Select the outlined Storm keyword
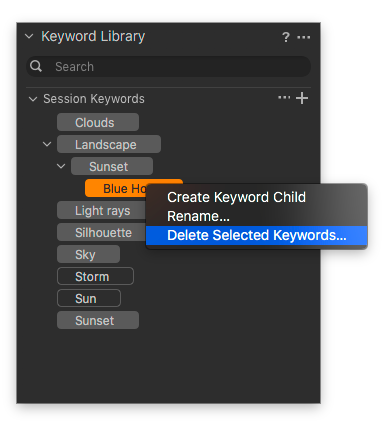384x439 pixels. coord(95,276)
